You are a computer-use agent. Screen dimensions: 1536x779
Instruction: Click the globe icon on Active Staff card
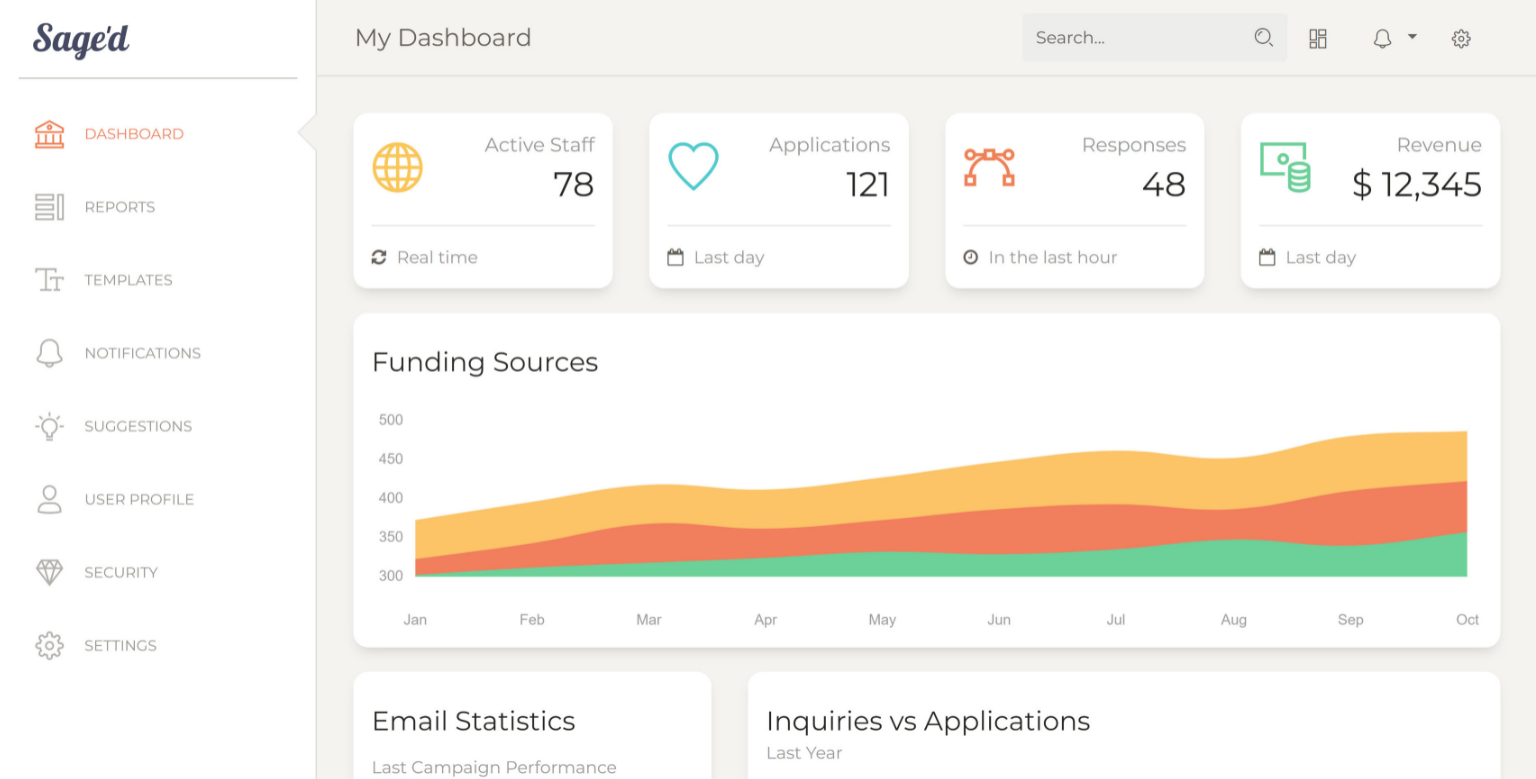point(398,167)
